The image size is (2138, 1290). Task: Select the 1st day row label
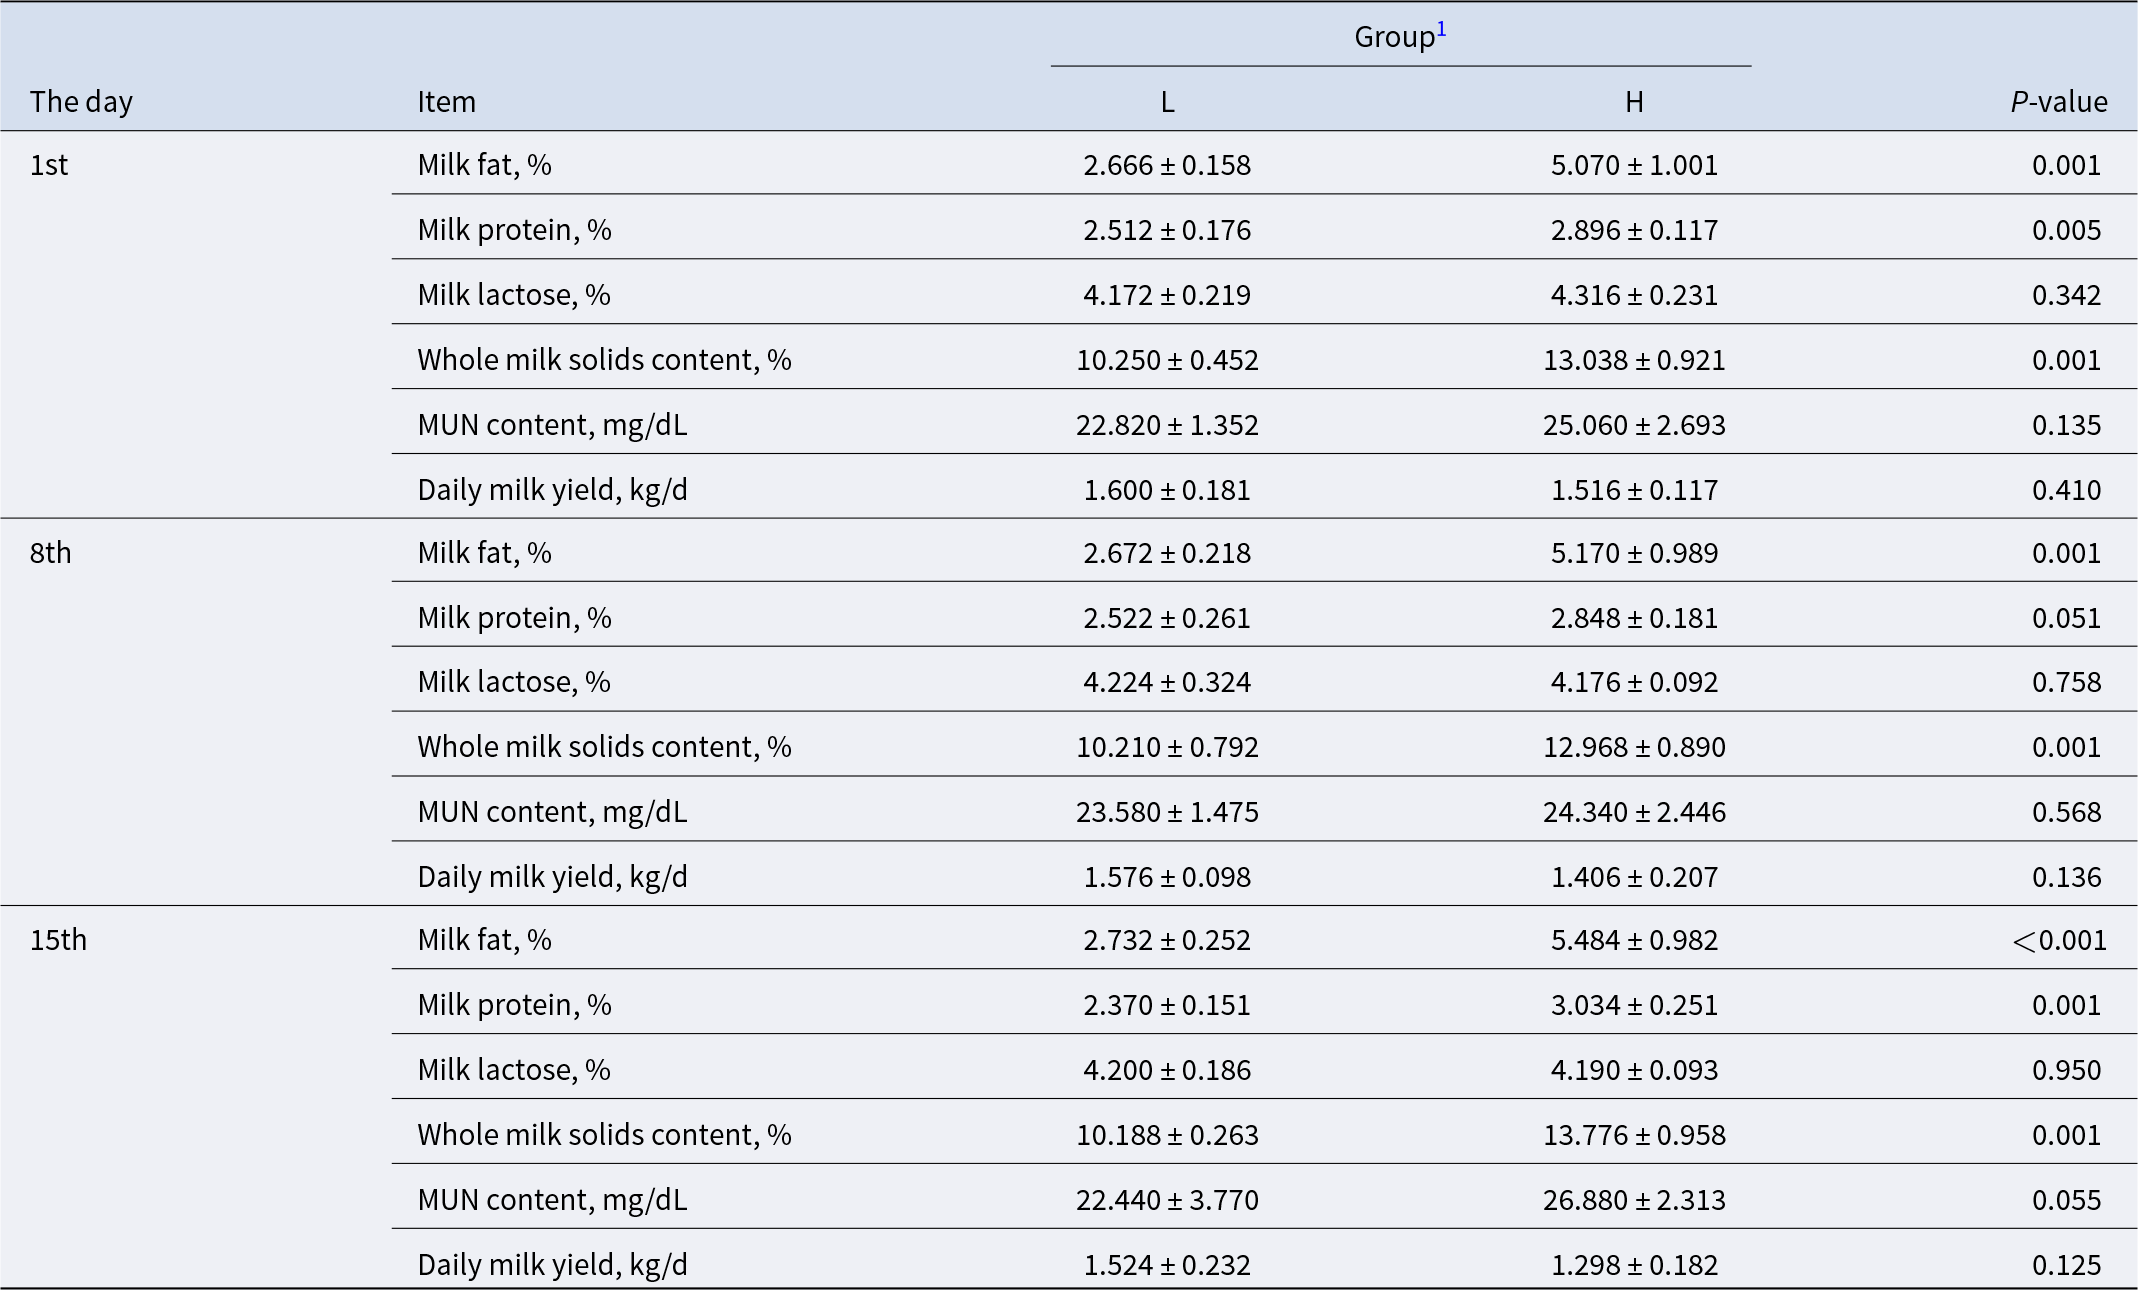pos(49,164)
